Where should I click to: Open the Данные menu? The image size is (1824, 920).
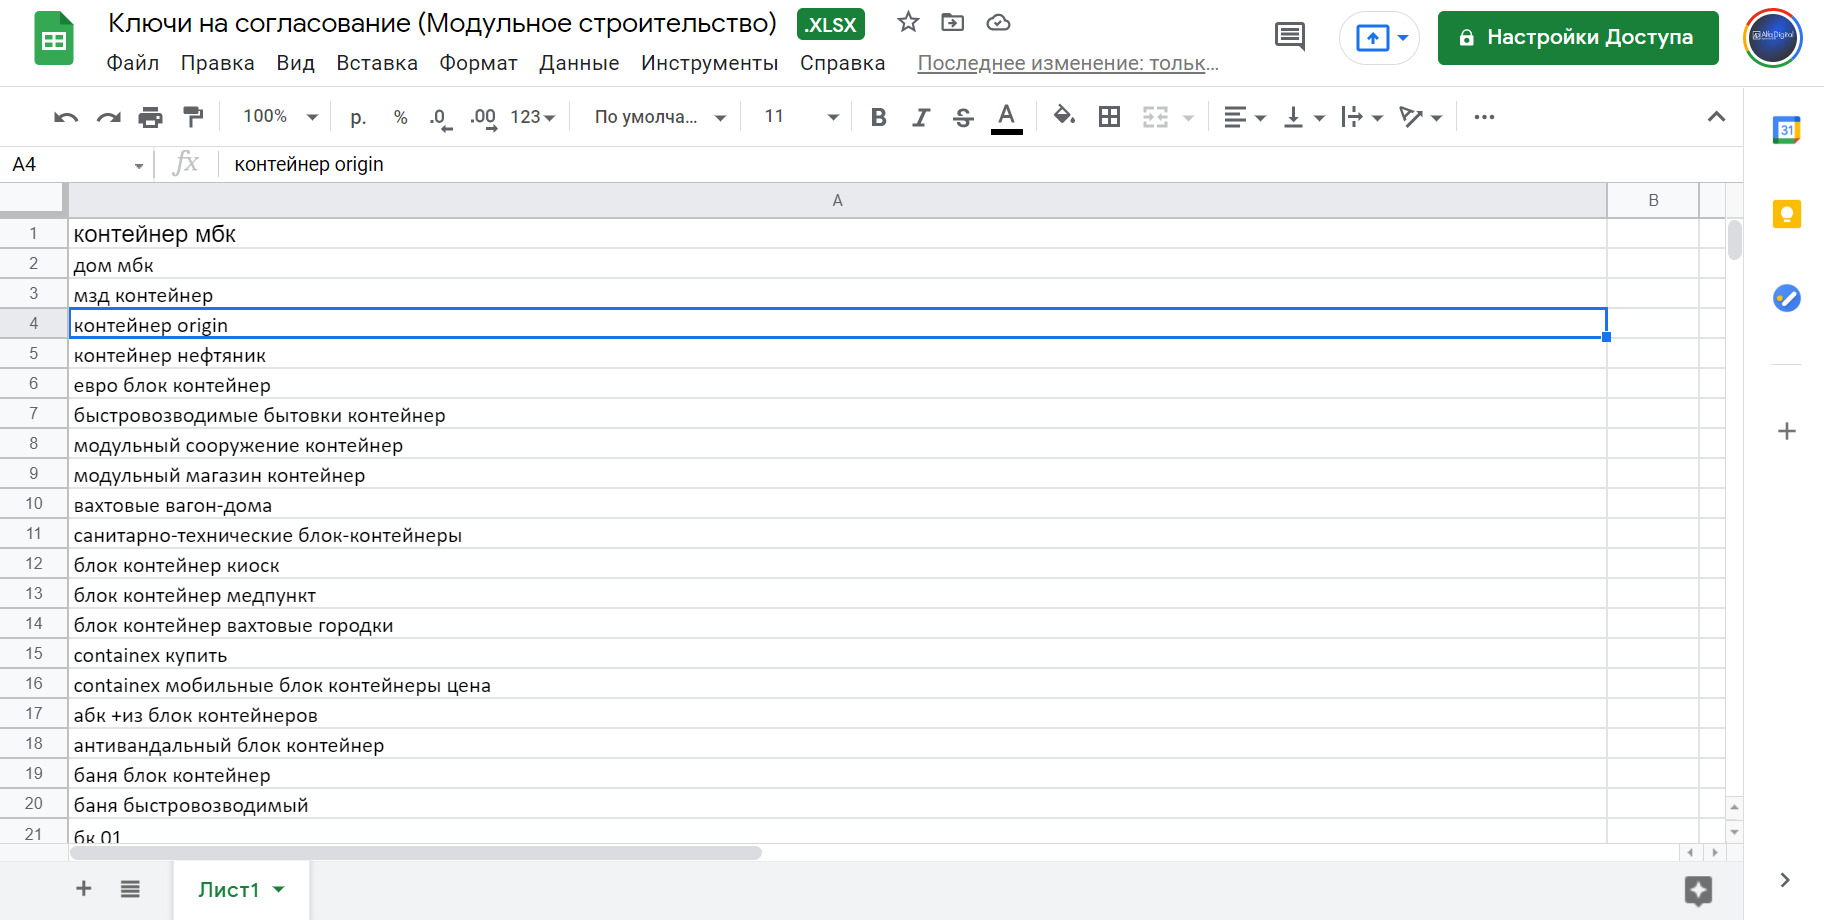pos(579,63)
